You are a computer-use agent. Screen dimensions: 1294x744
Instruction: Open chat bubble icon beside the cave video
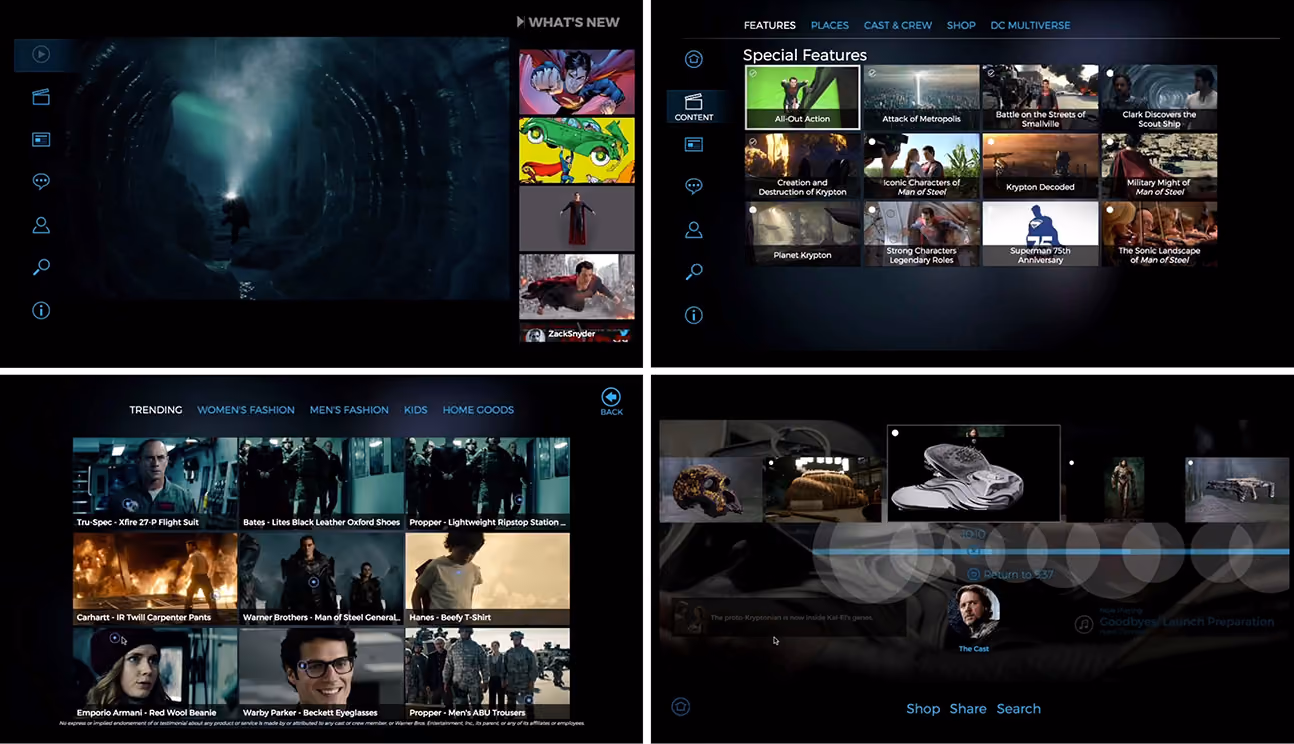pyautogui.click(x=41, y=182)
